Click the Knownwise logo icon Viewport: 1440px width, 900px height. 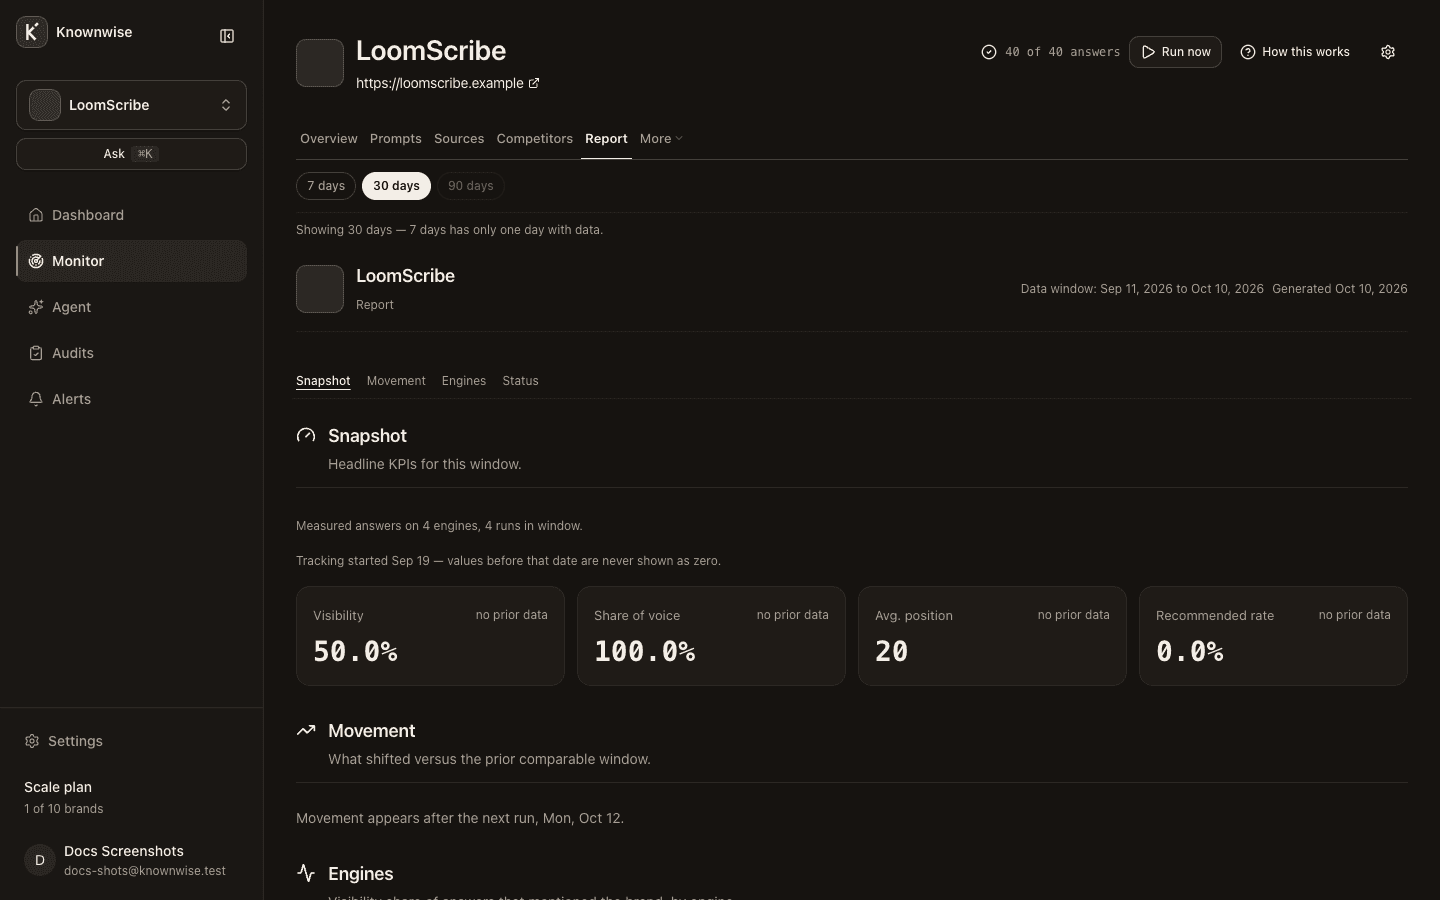(32, 32)
